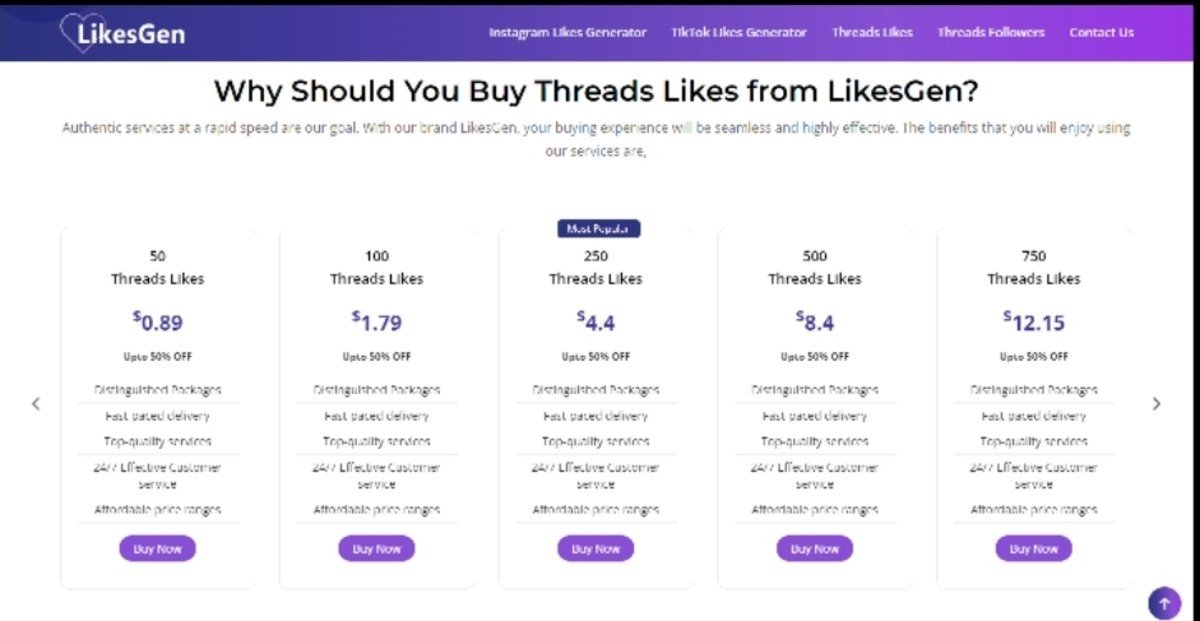
Task: Buy the 750 Threads Likes package
Action: pyautogui.click(x=1033, y=548)
